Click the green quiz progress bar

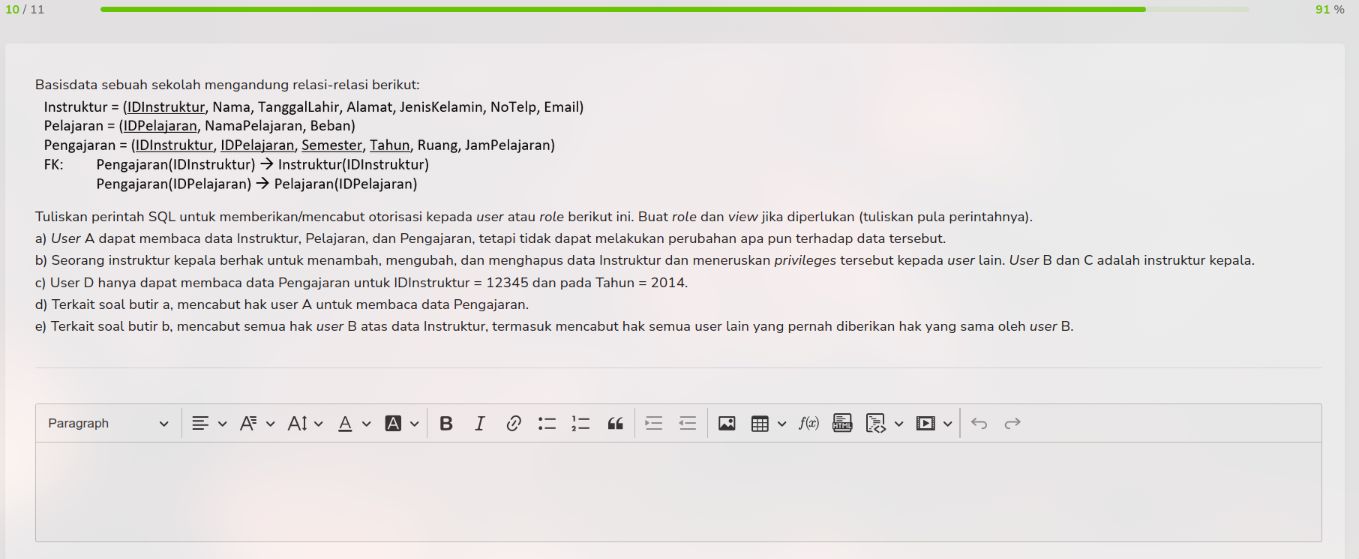(x=622, y=9)
